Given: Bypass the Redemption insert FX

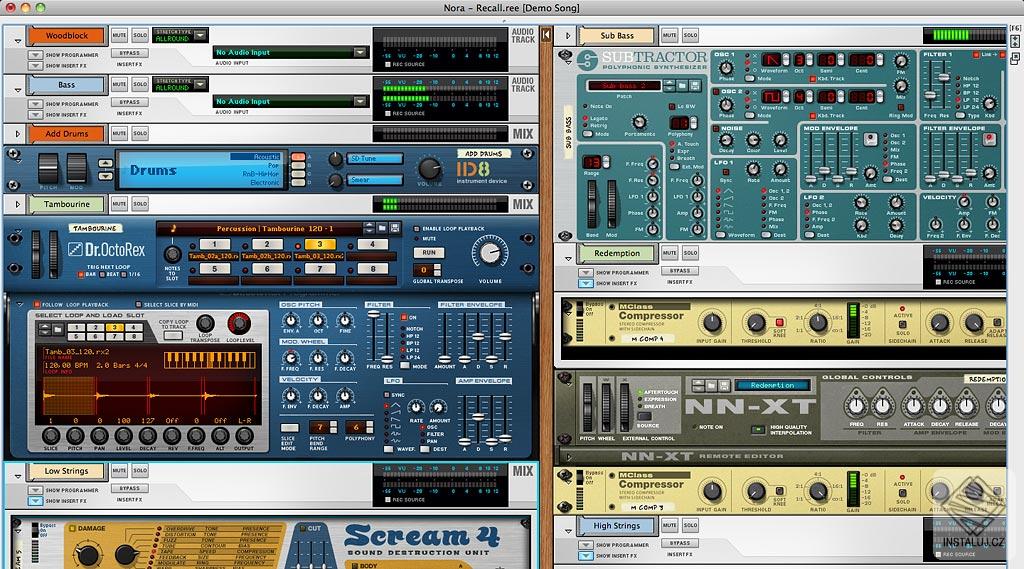Looking at the screenshot, I should point(679,270).
